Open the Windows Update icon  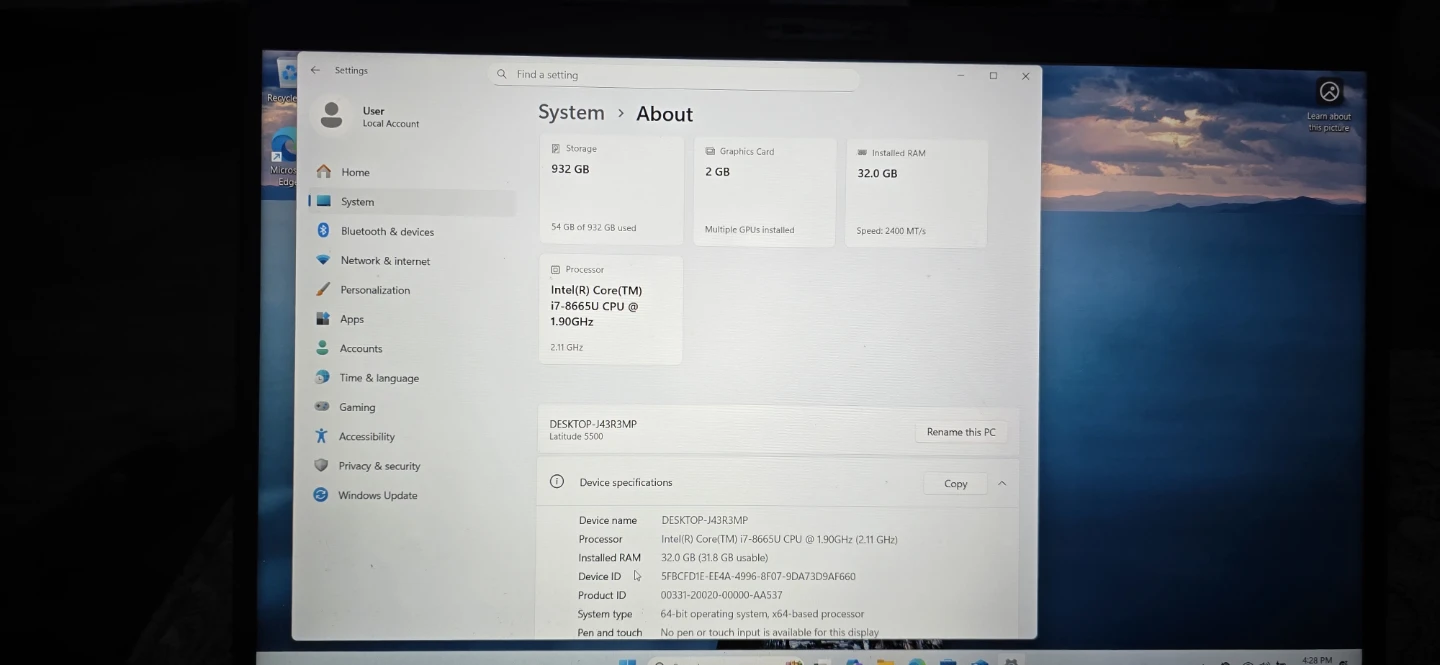click(x=320, y=494)
